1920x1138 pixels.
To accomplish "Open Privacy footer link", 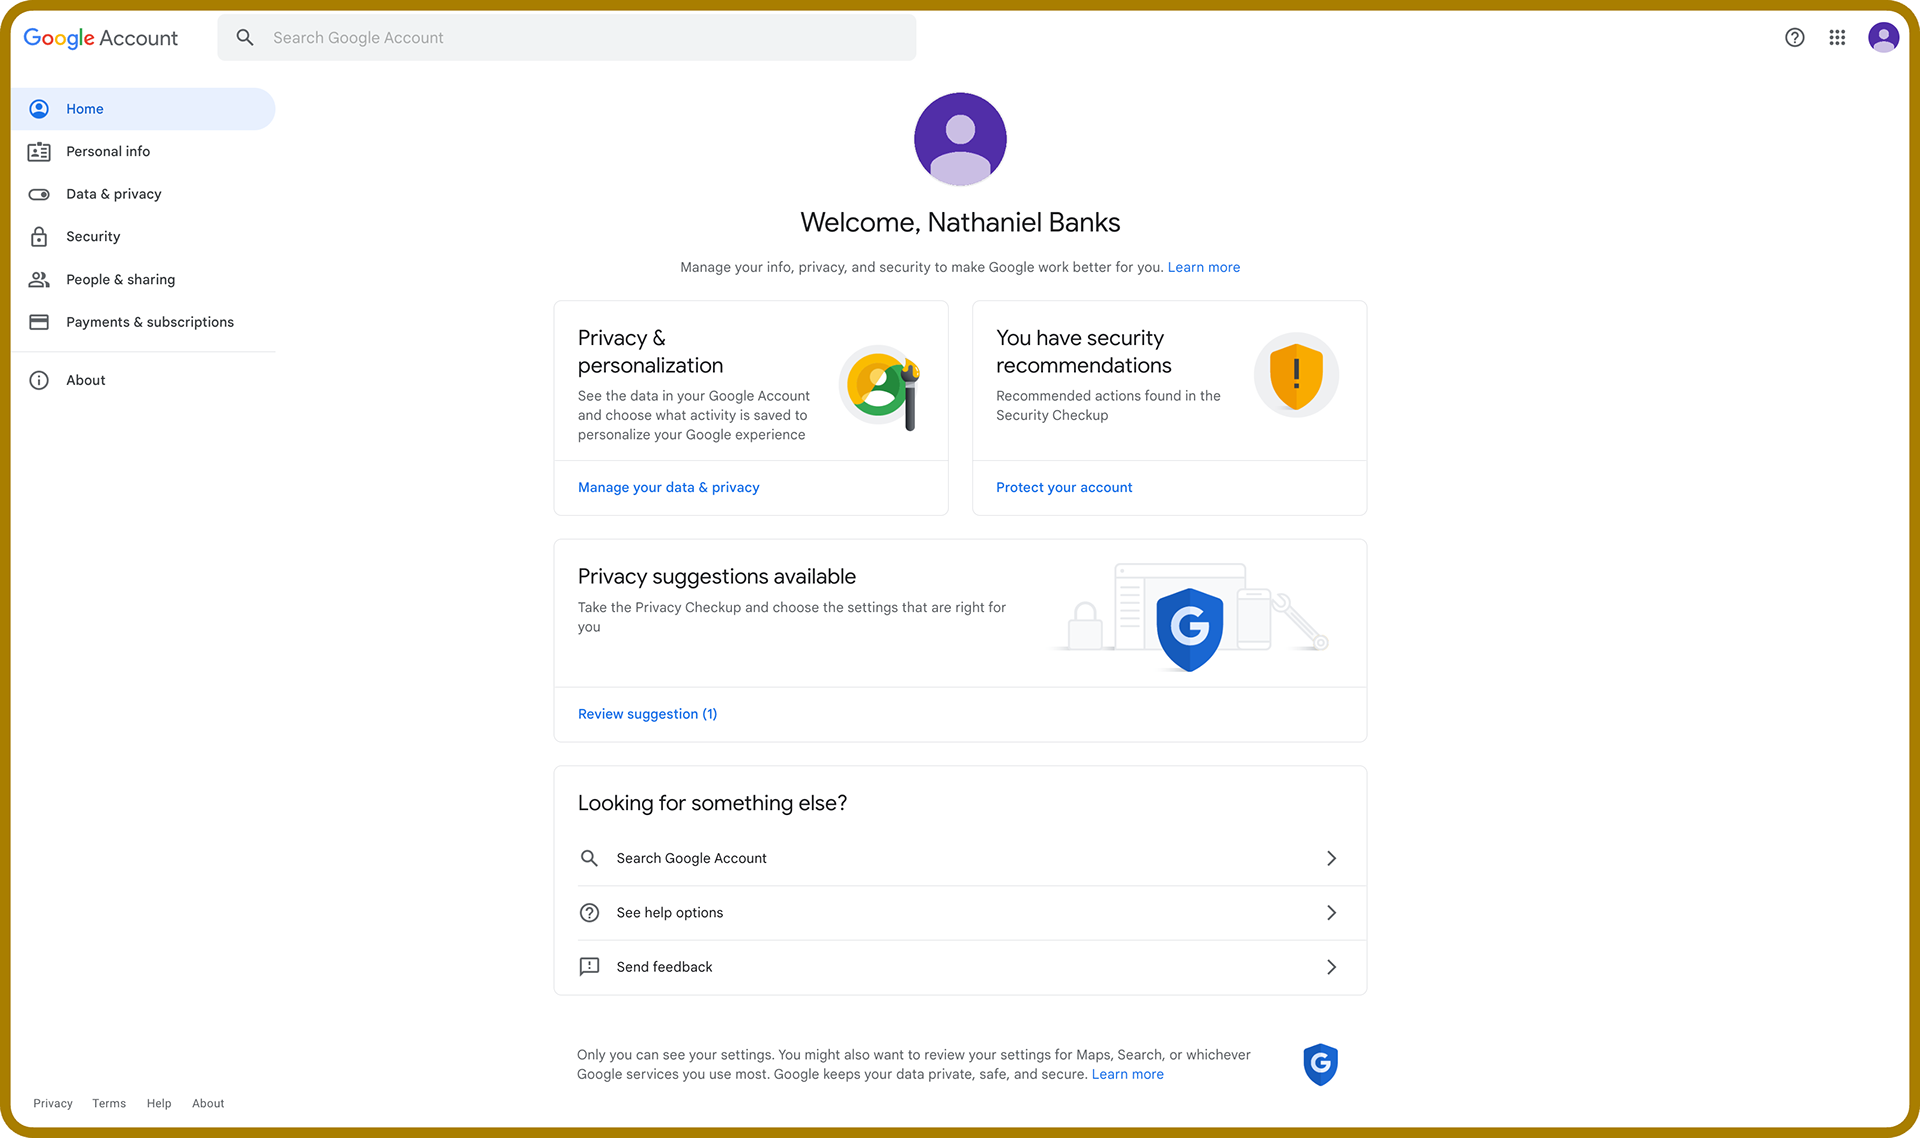I will tap(53, 1104).
